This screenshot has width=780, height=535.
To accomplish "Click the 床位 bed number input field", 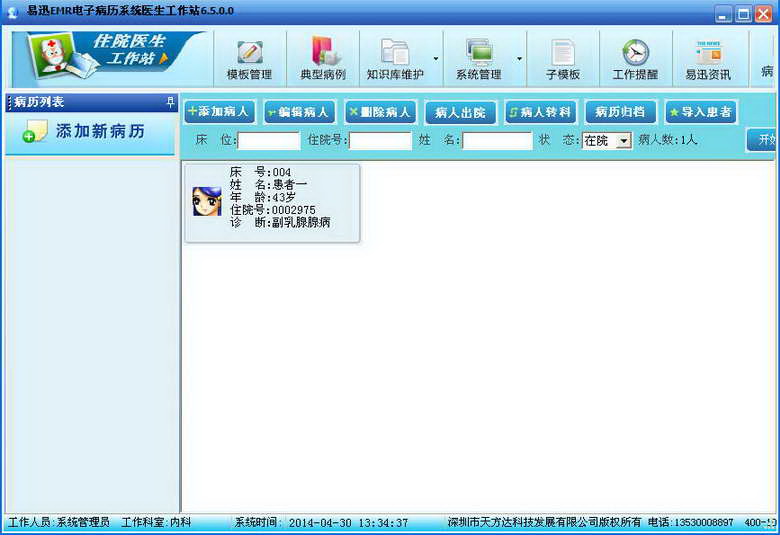I will coord(268,141).
